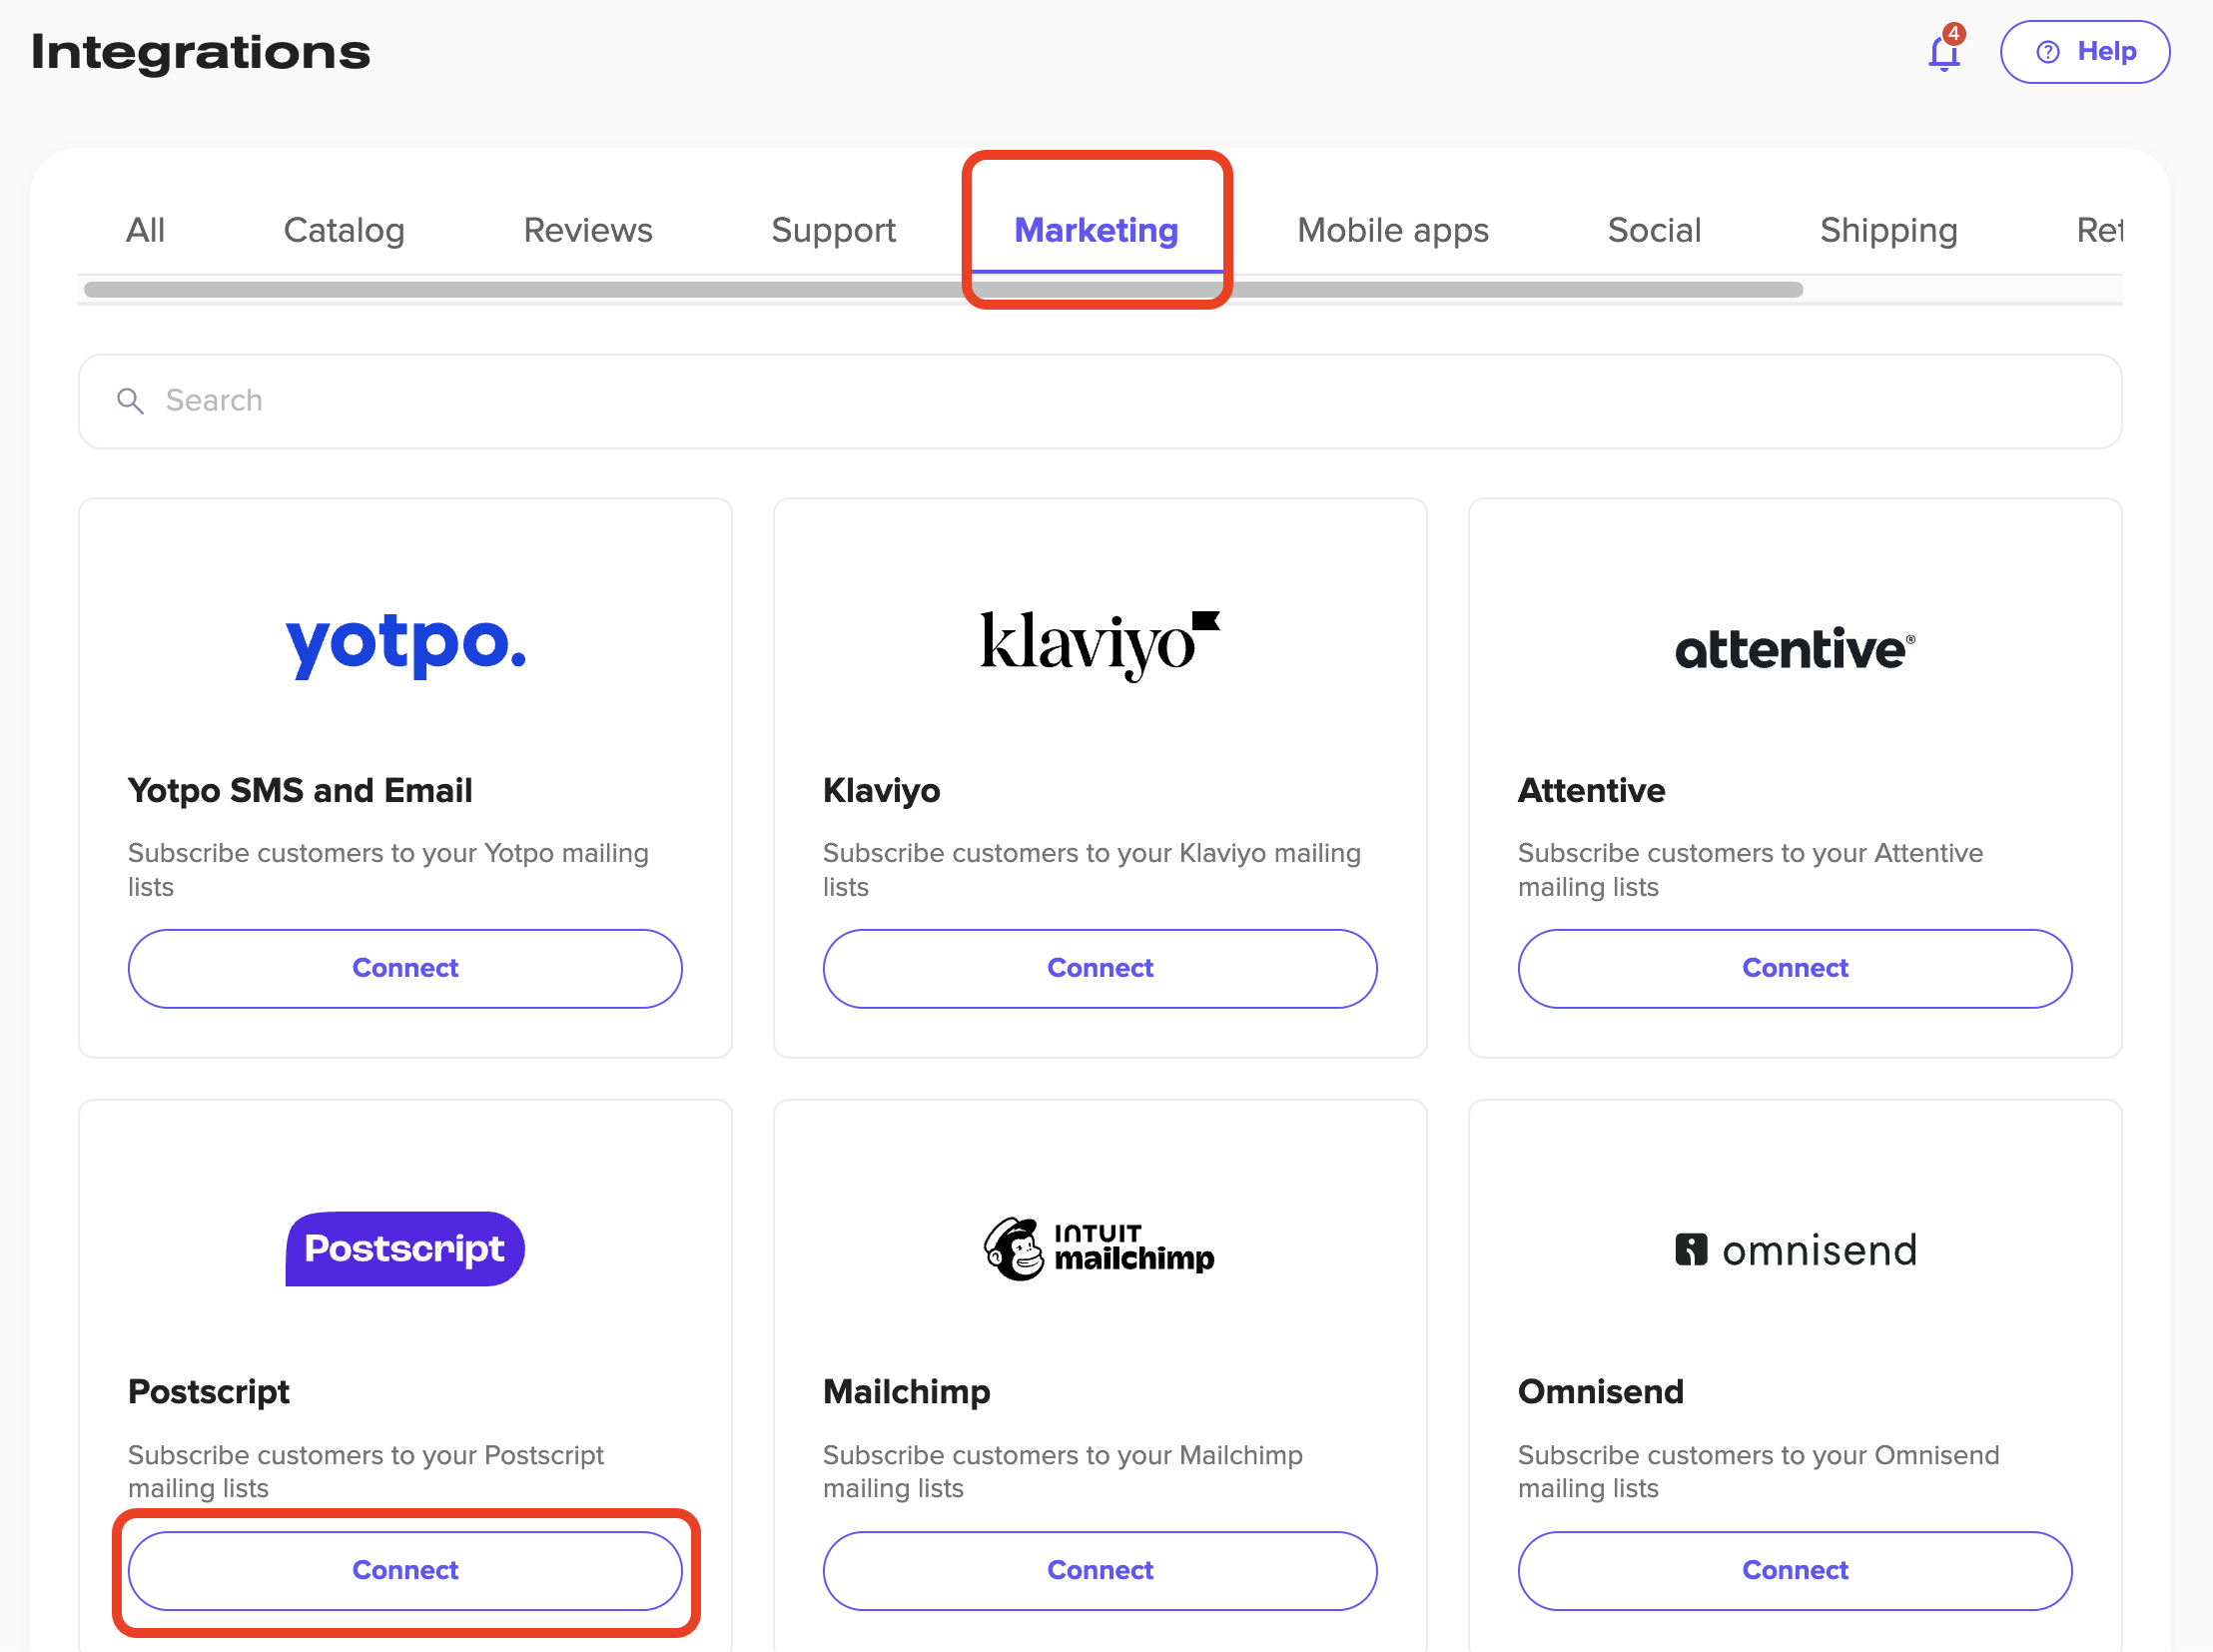The height and width of the screenshot is (1652, 2213).
Task: Connect the Postscript integration
Action: coord(405,1570)
